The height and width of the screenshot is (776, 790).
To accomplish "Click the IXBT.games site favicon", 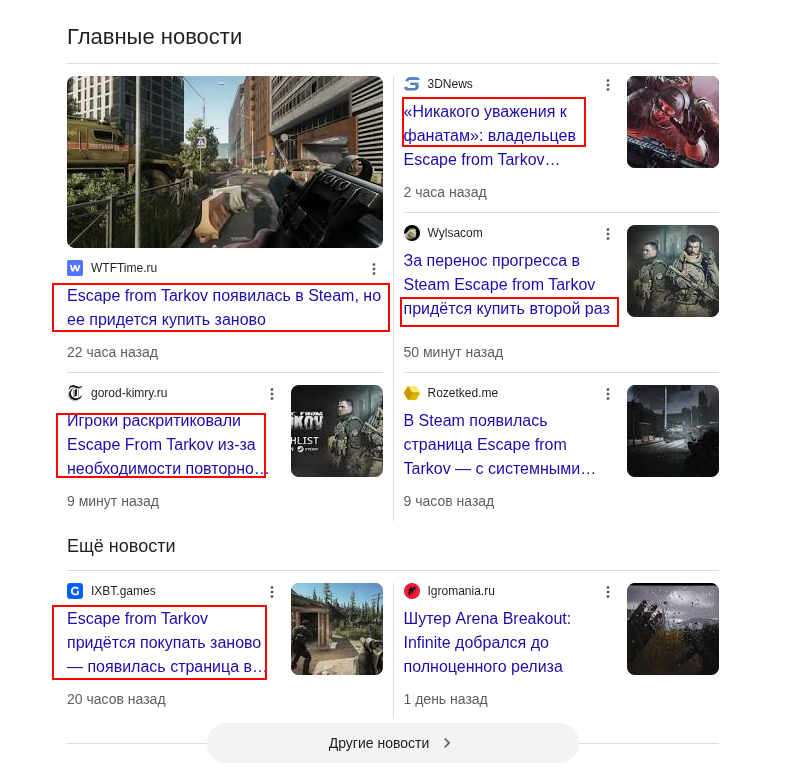I will tap(75, 591).
